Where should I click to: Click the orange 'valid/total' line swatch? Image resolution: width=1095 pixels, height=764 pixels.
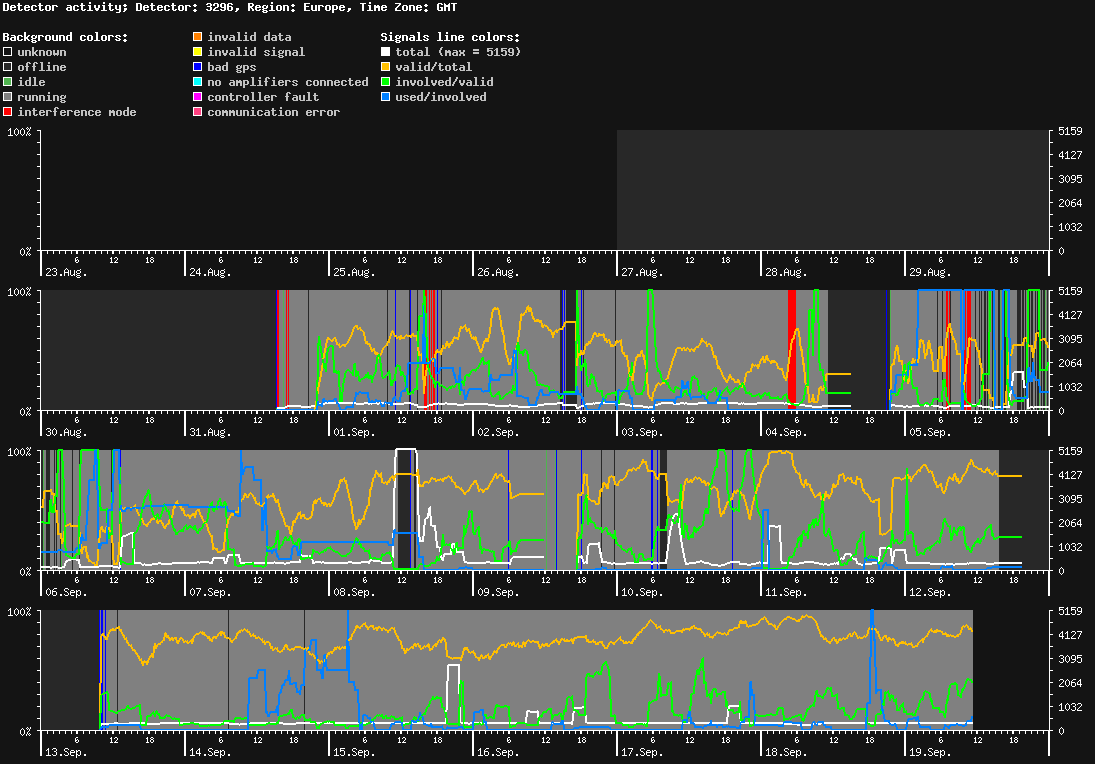385,67
